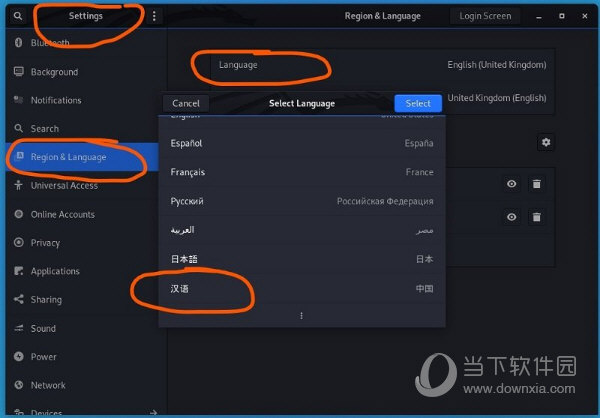Click the search magnifier icon in header

tap(18, 16)
